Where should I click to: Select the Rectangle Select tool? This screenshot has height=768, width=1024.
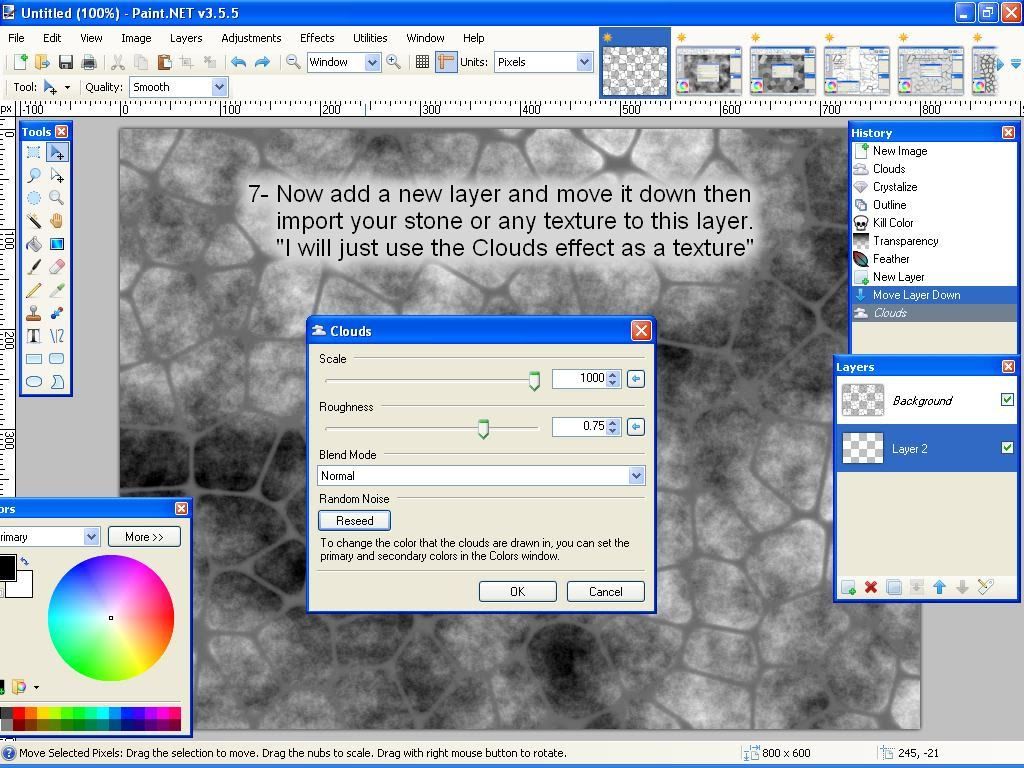33,152
